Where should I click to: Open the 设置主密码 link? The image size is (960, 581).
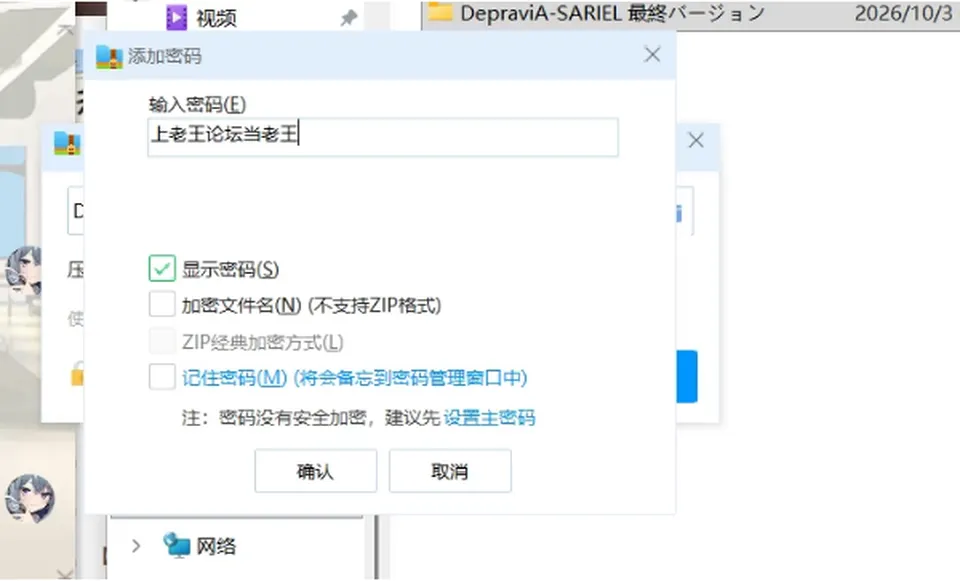point(489,418)
